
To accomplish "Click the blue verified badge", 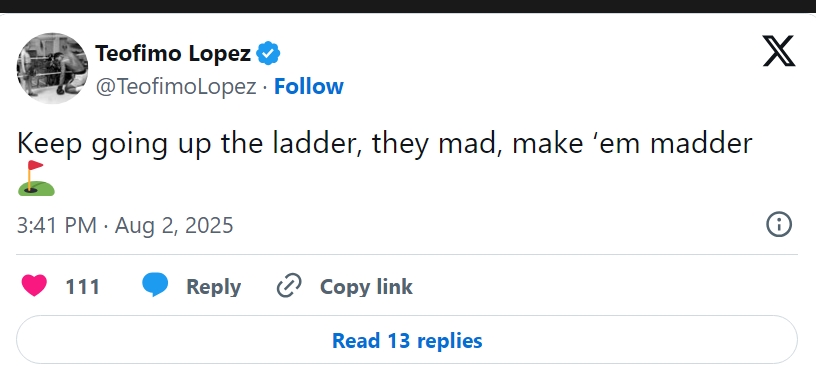I will [269, 53].
